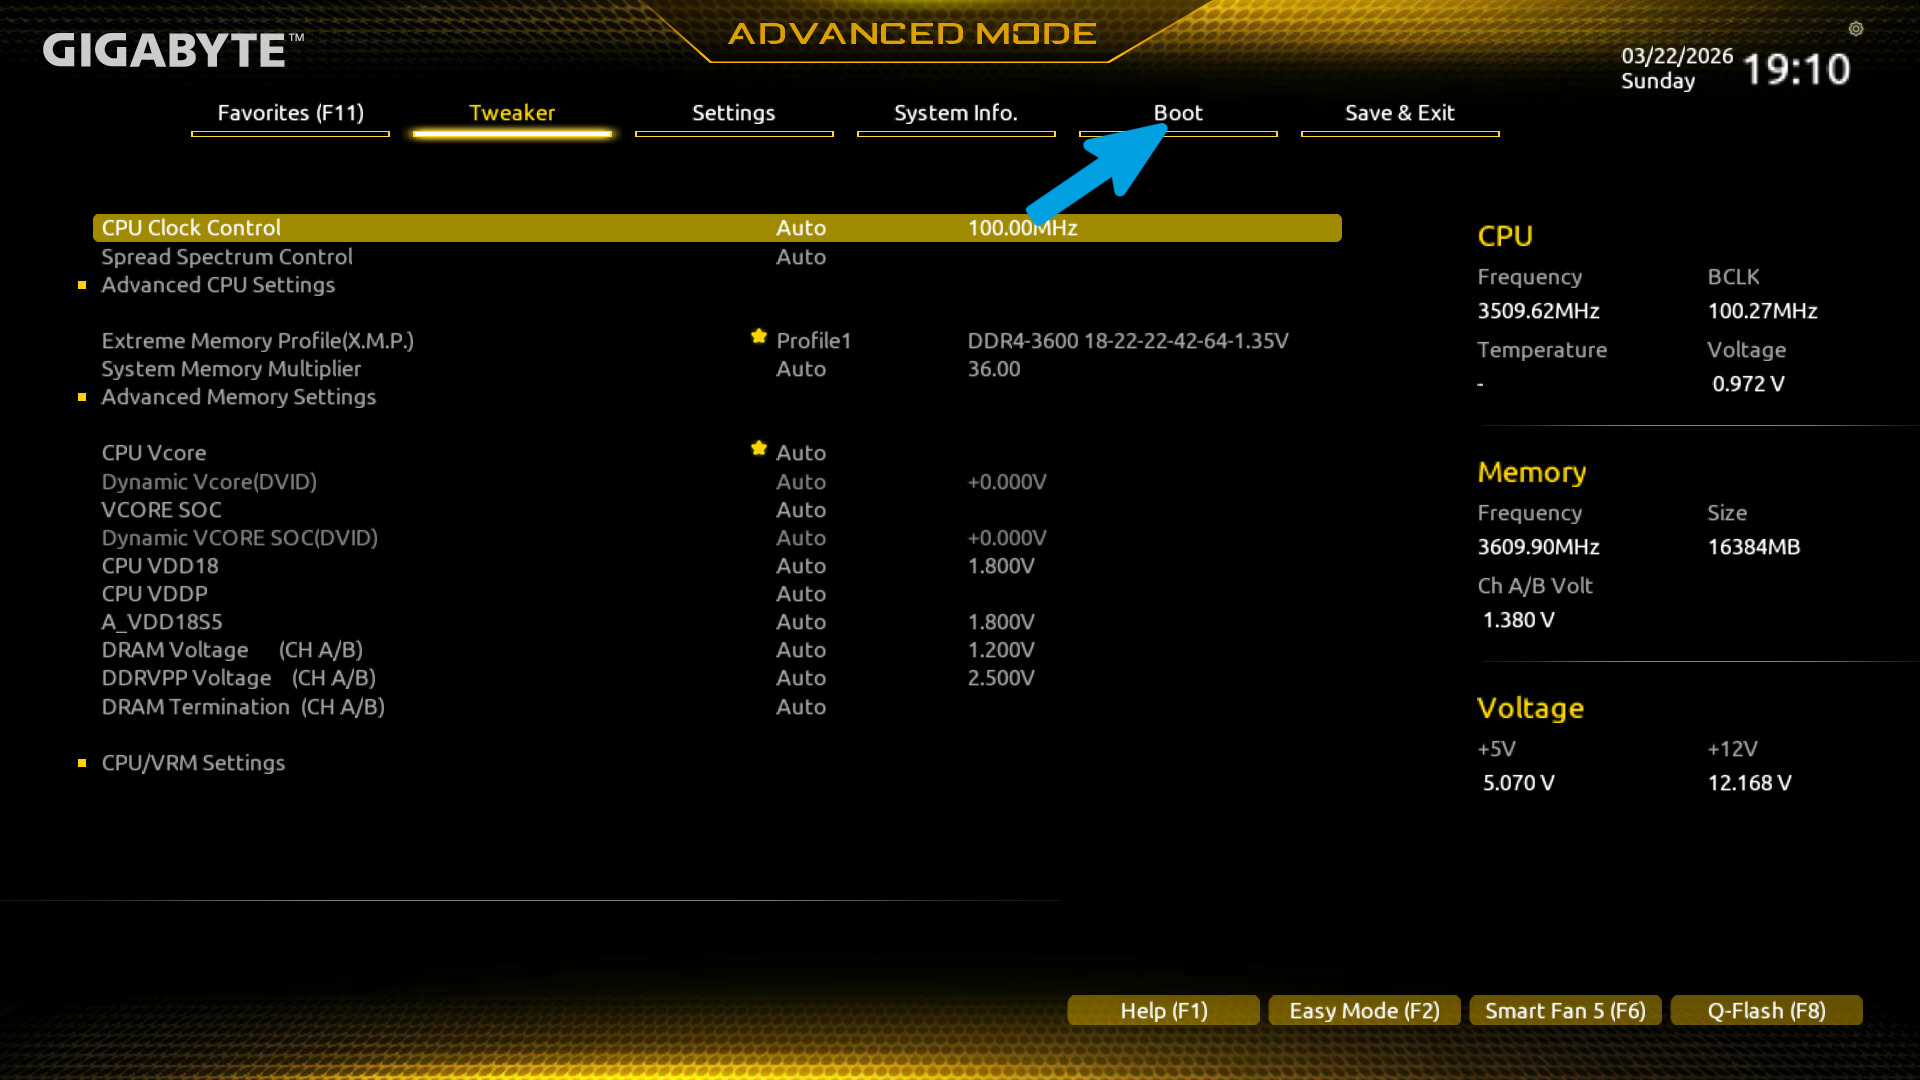Select the CPU Clock Control row label
1920x1080 pixels.
(x=191, y=228)
